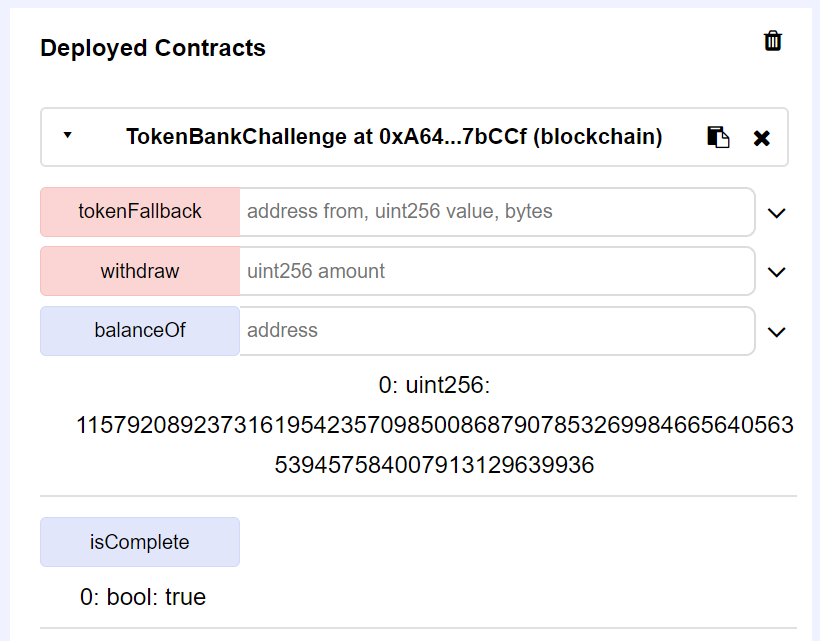This screenshot has height=641, width=820.
Task: Call the balanceOf getter
Action: 139,331
